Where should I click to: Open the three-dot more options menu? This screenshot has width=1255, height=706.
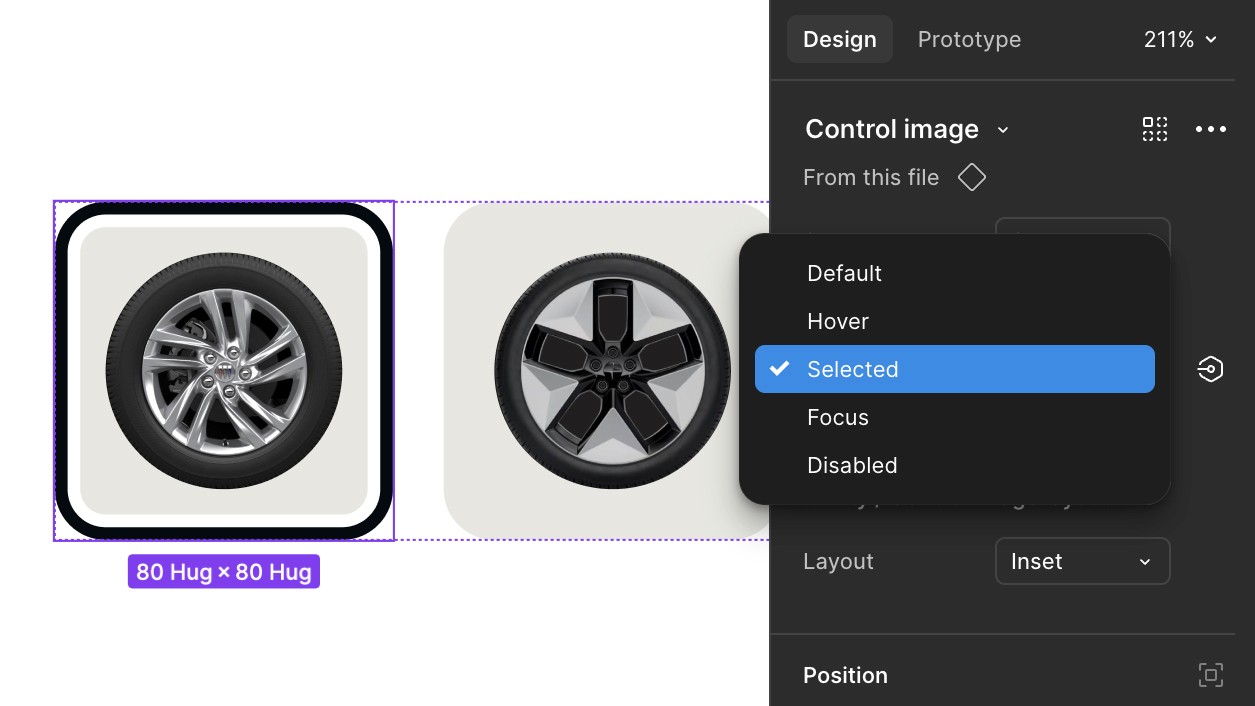[x=1210, y=129]
